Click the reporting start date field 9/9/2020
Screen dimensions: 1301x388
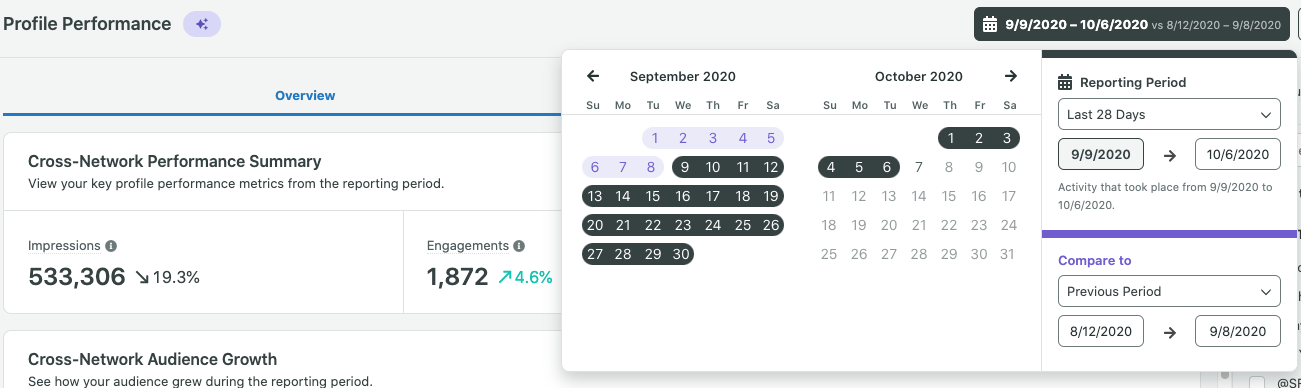click(x=1101, y=154)
